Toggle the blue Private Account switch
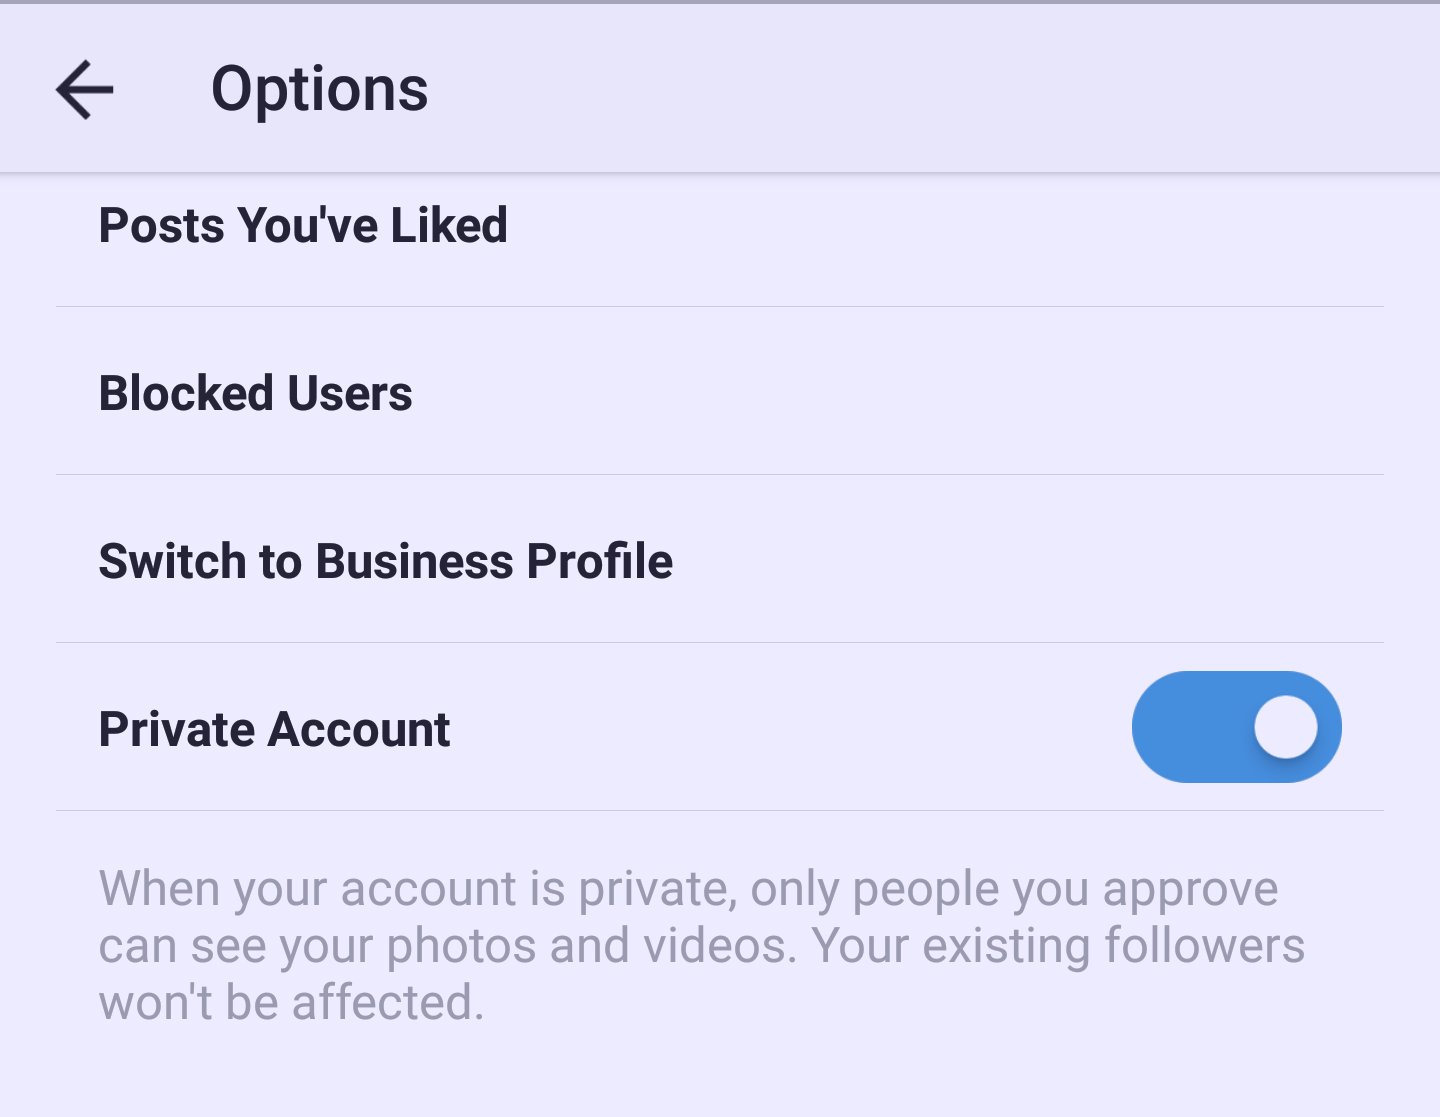The width and height of the screenshot is (1440, 1117). tap(1237, 726)
